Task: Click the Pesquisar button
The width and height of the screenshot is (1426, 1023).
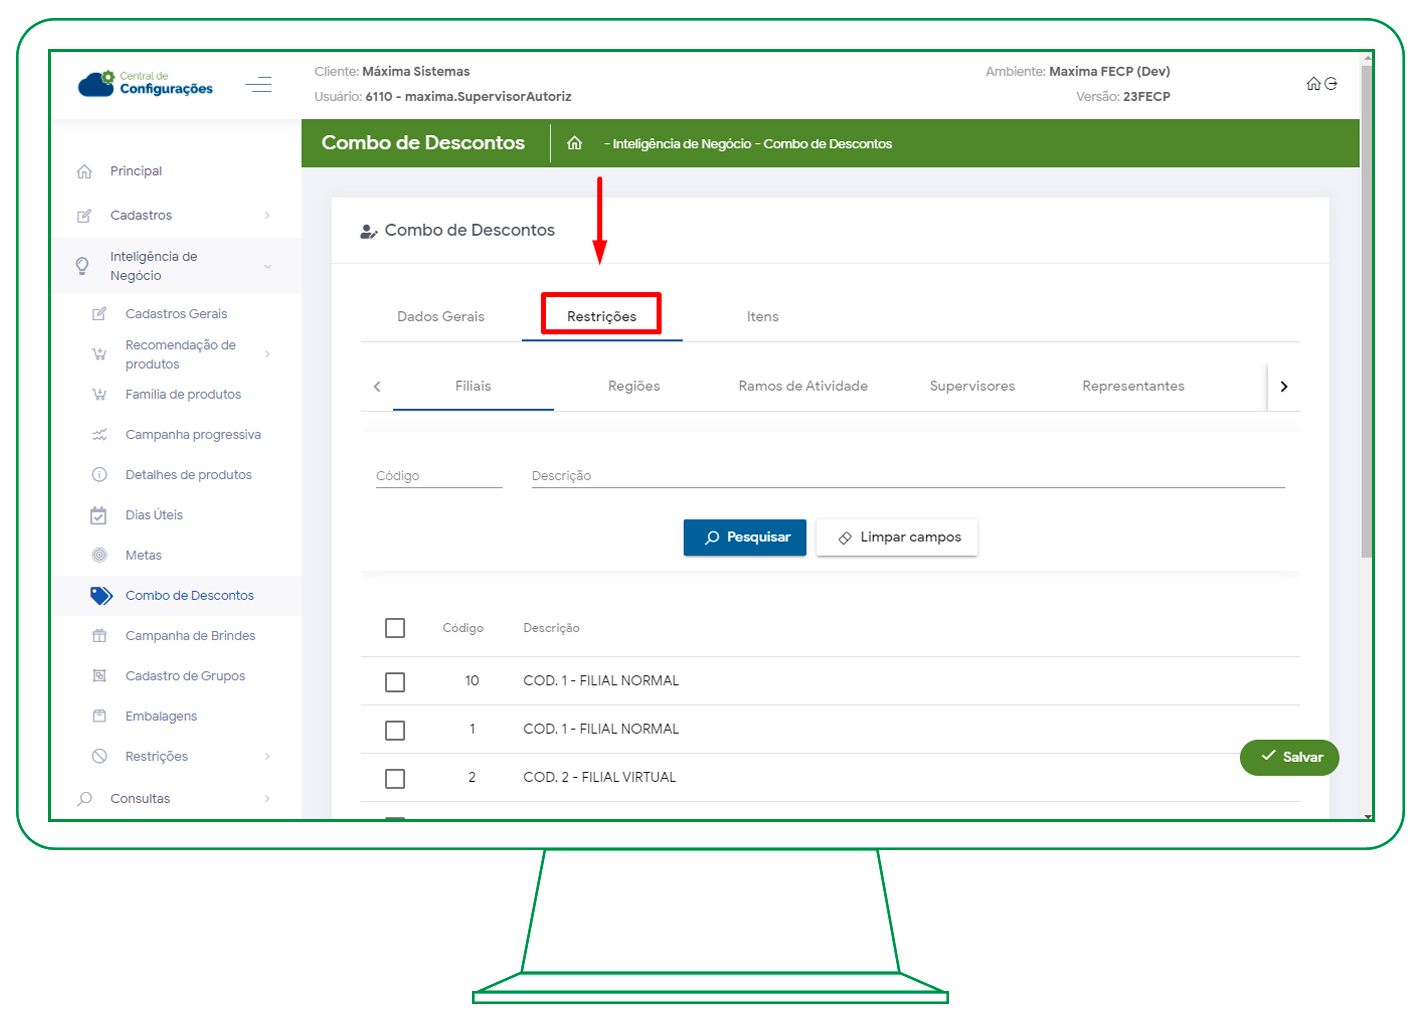Action: pos(744,537)
